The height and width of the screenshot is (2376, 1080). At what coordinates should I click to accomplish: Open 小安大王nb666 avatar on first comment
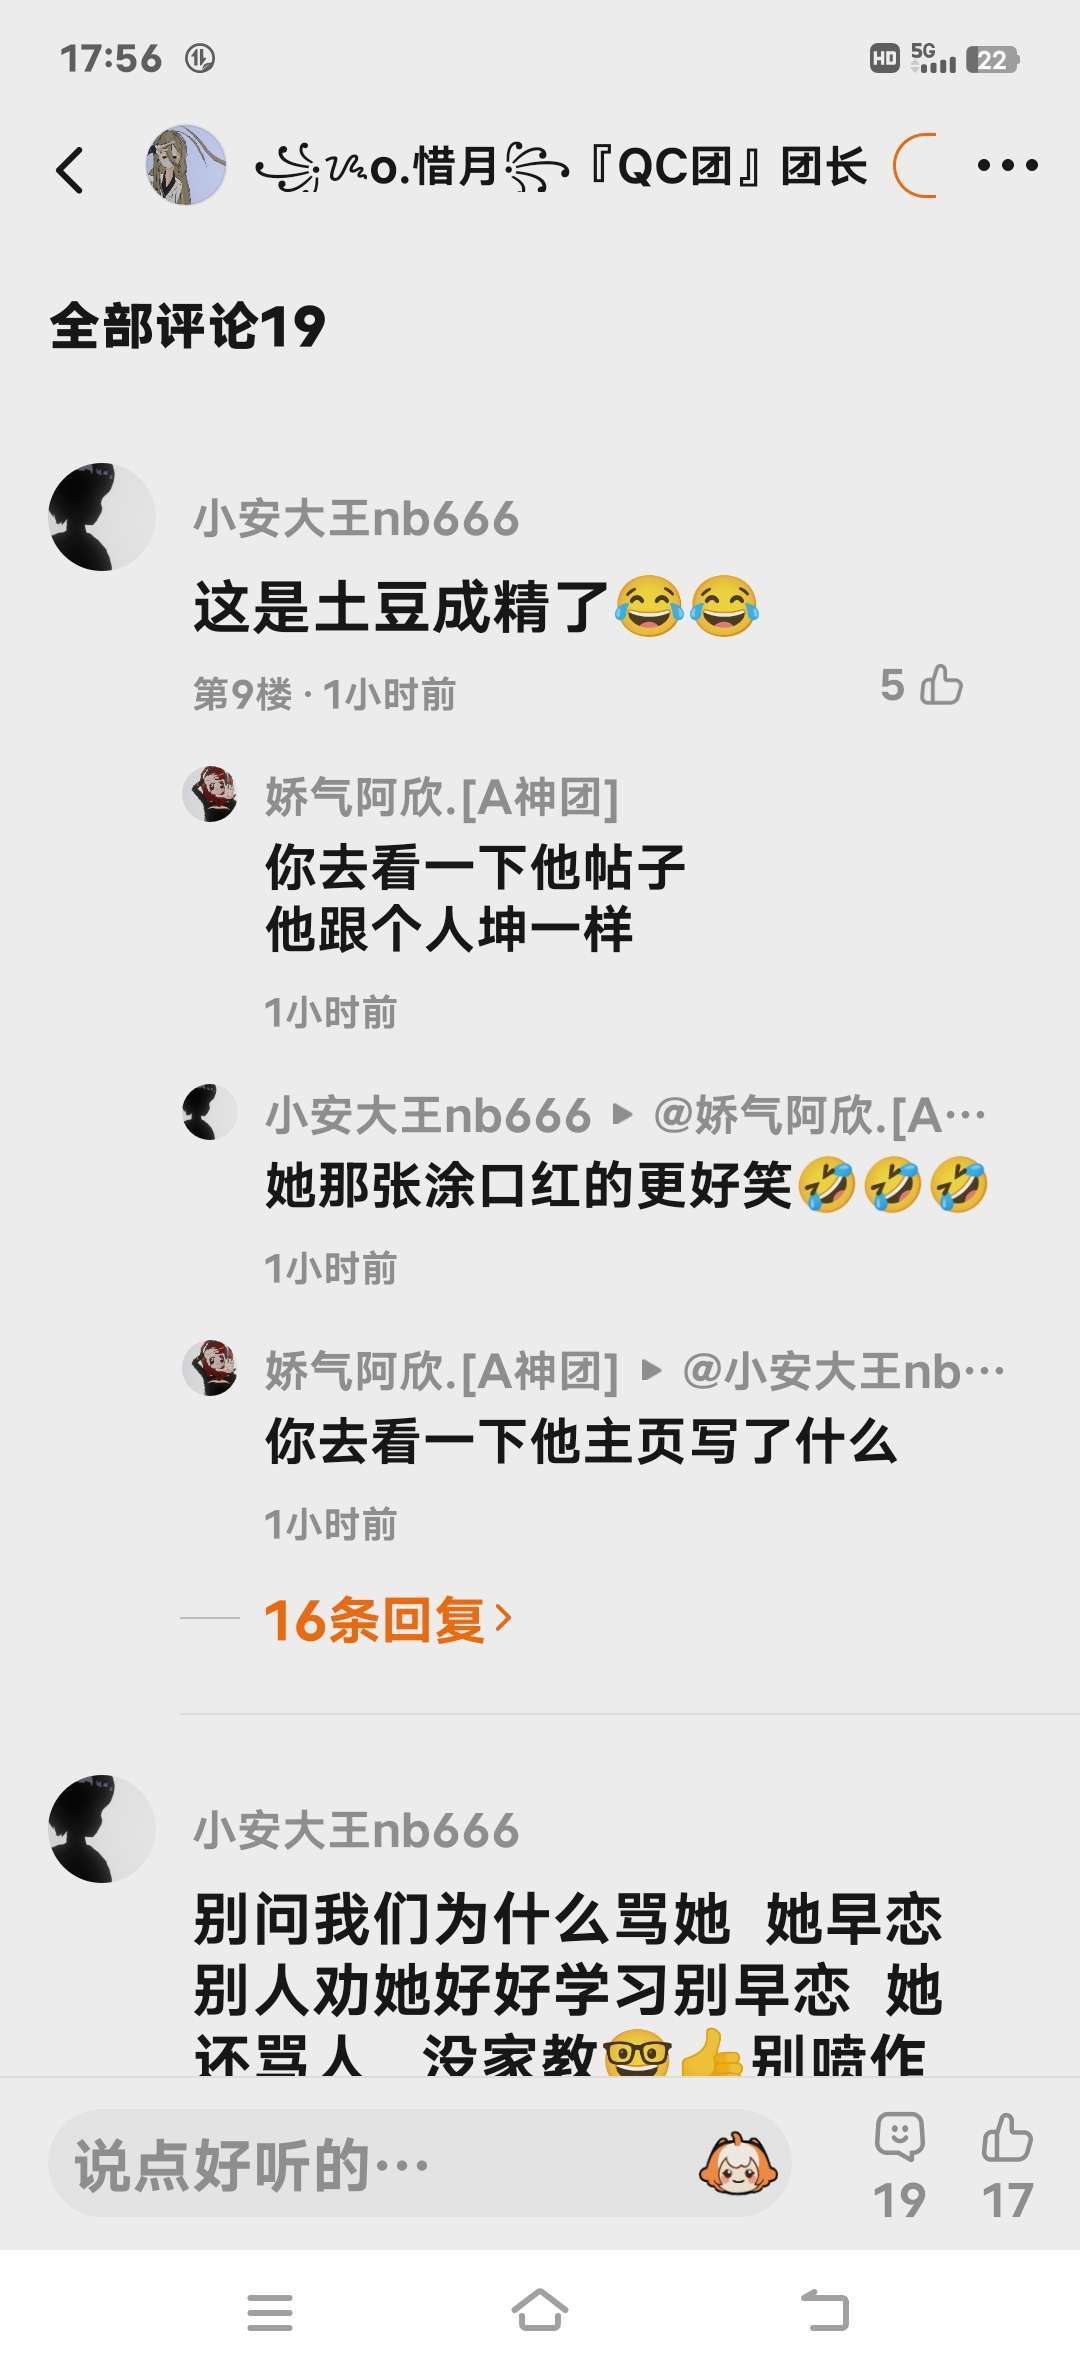point(101,517)
